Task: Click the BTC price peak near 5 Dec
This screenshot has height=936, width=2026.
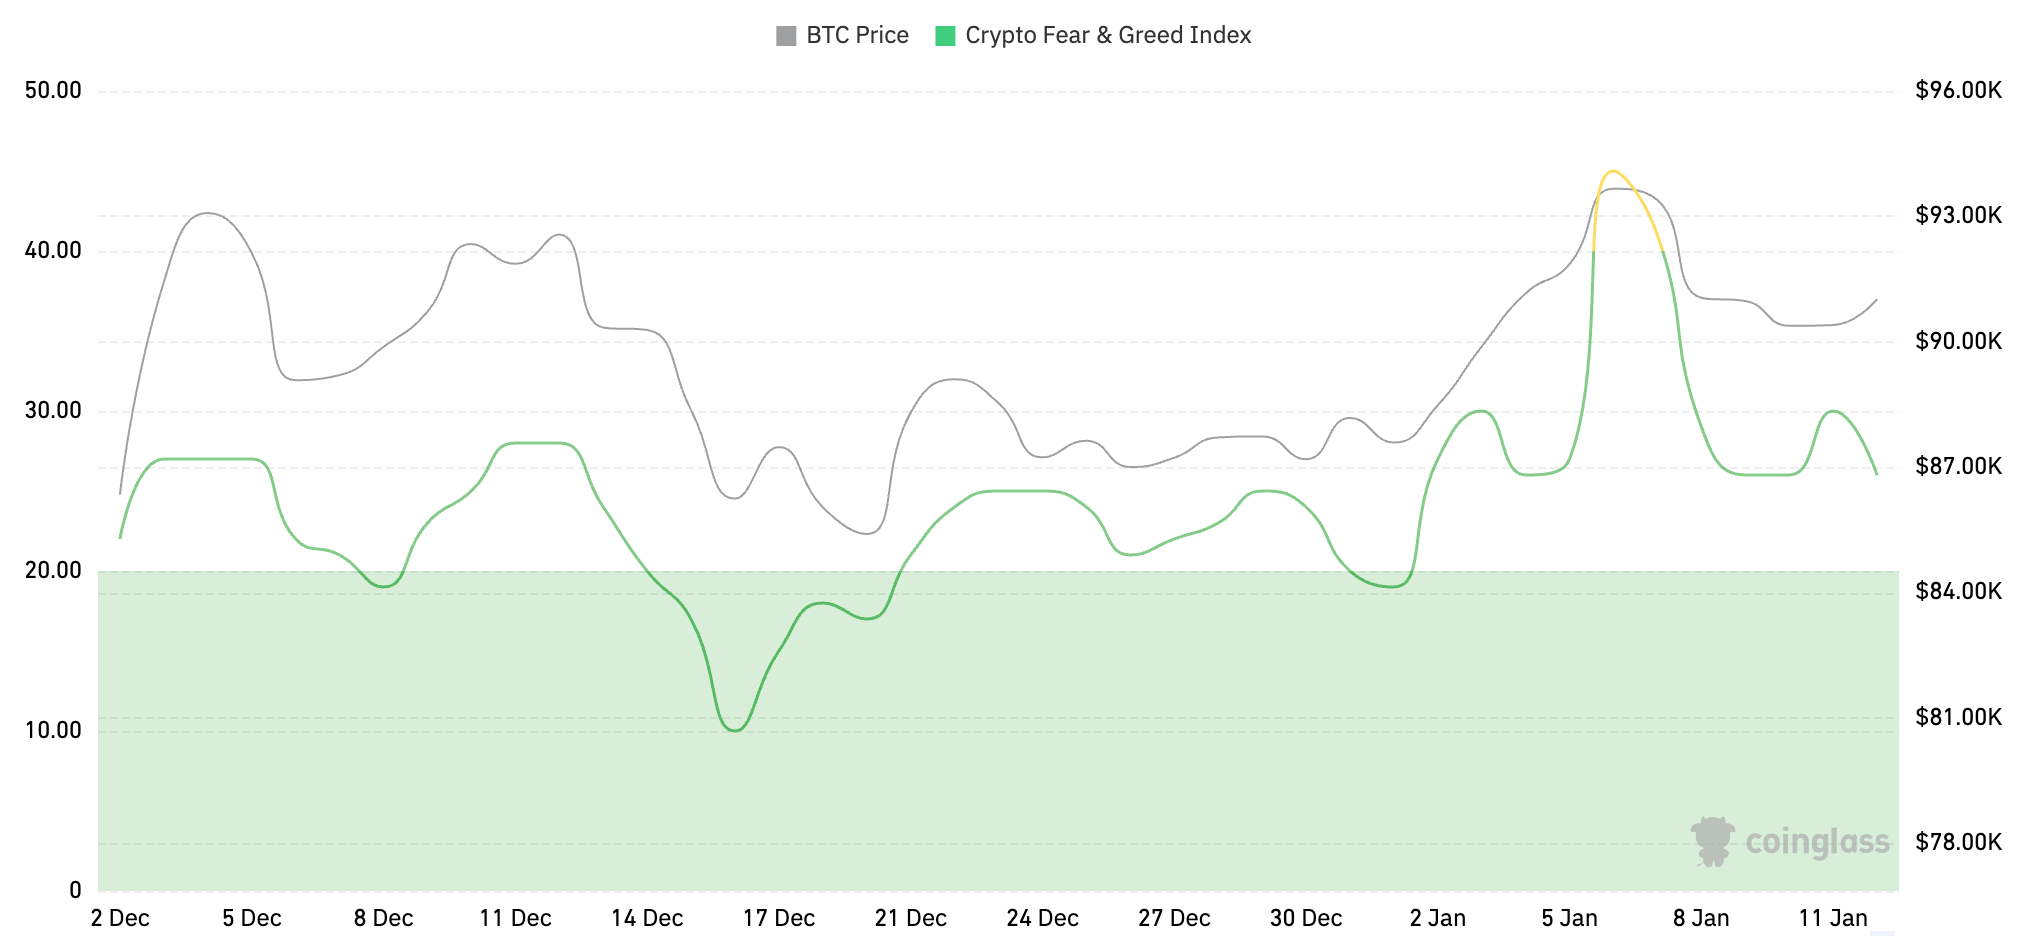Action: pos(207,213)
